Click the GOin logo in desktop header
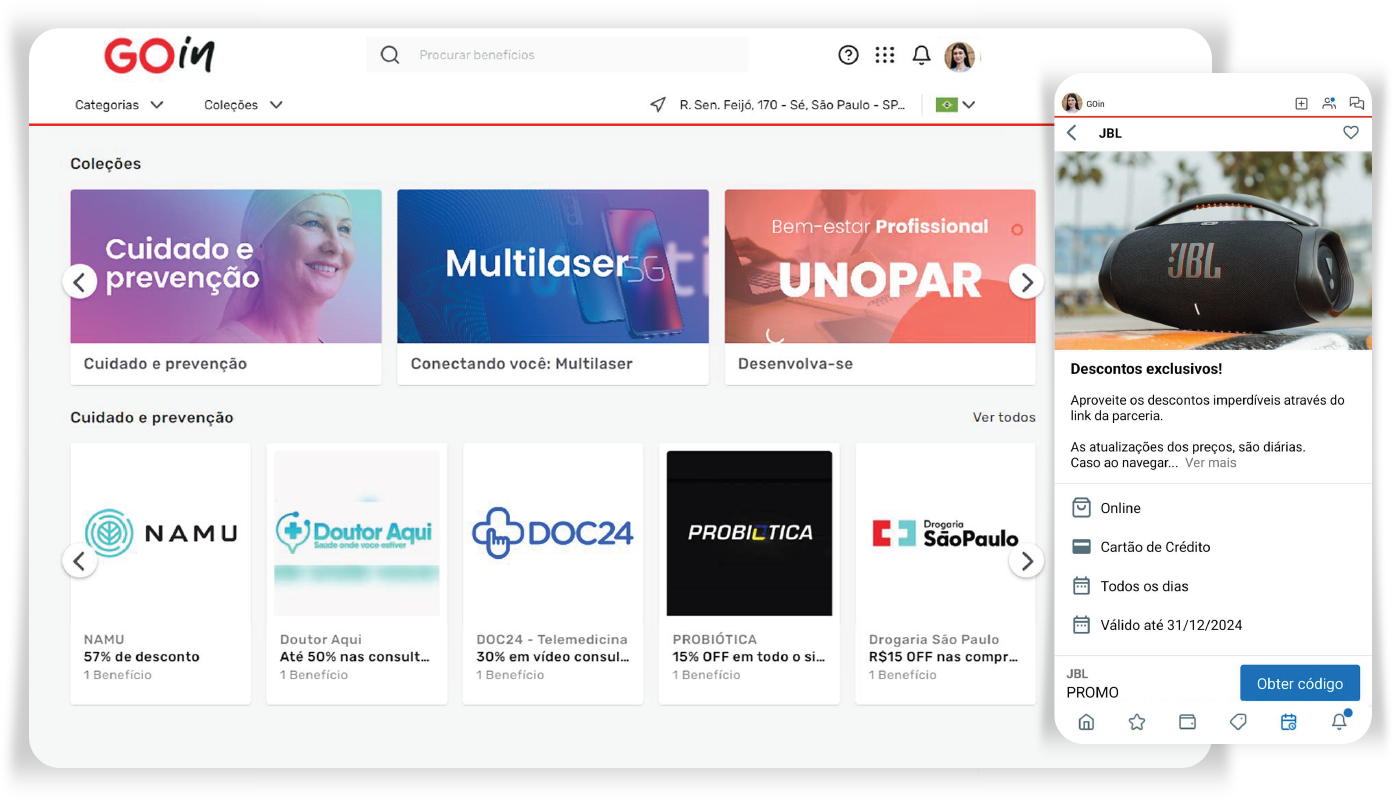Viewport: 1394px width, 803px height. tap(159, 55)
